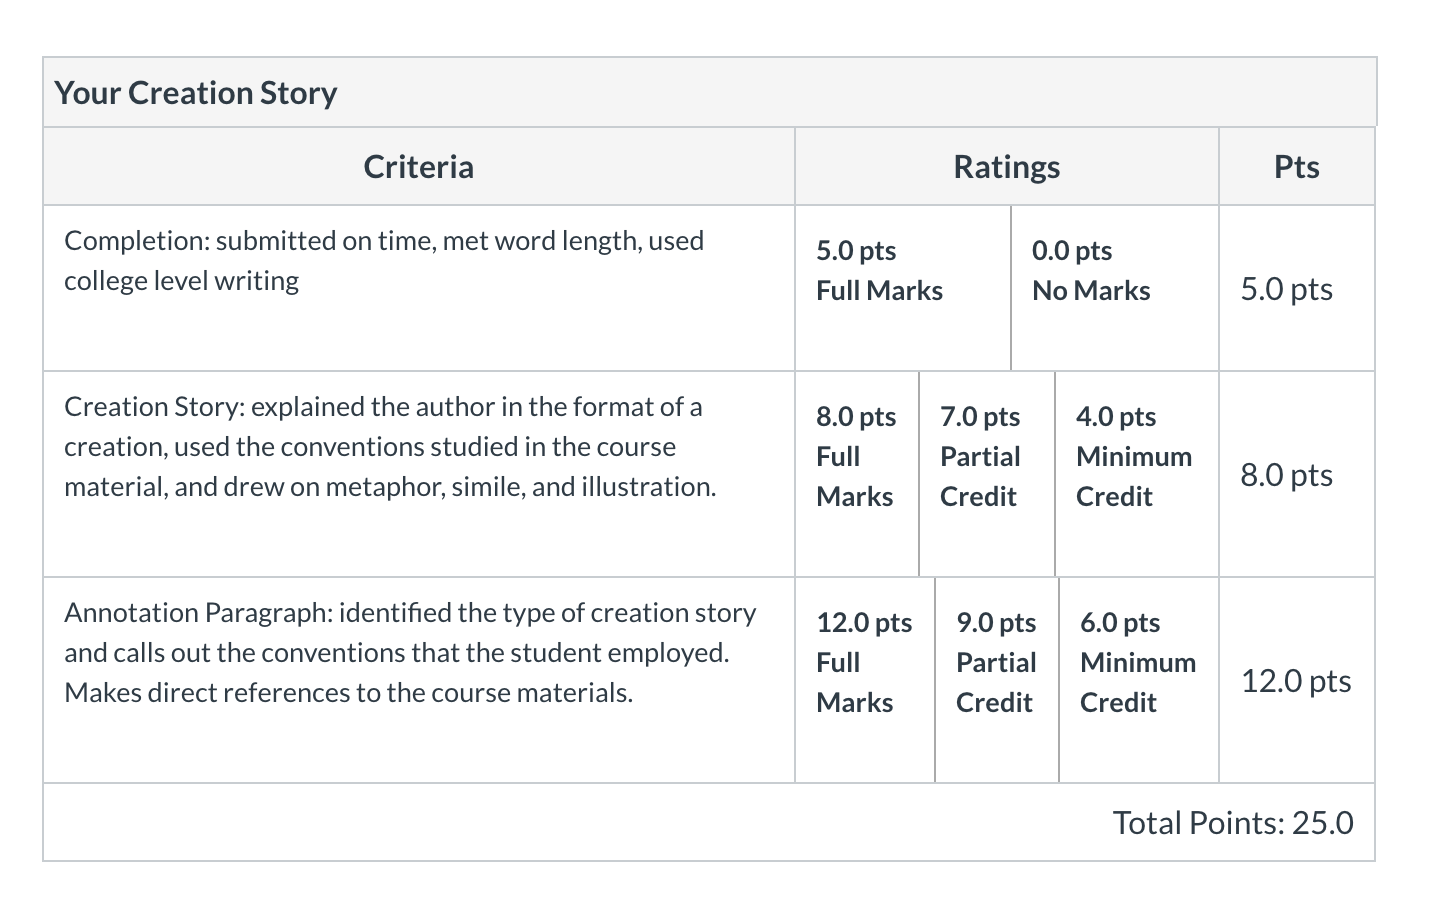The image size is (1440, 918).
Task: Select the 0.0 pts No Marks rating
Action: click(1091, 271)
